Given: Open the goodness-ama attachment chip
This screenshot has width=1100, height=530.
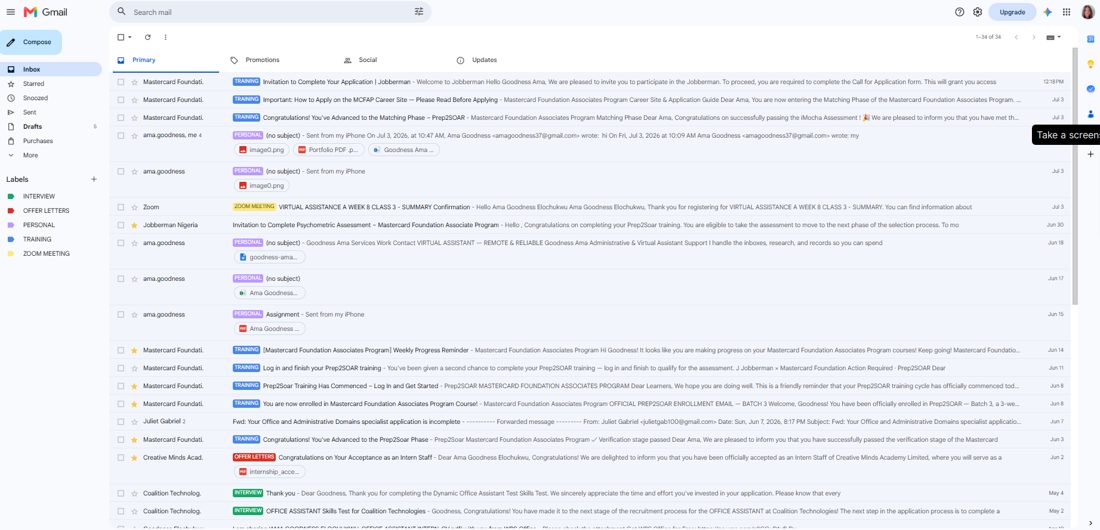Looking at the screenshot, I should click(x=269, y=257).
